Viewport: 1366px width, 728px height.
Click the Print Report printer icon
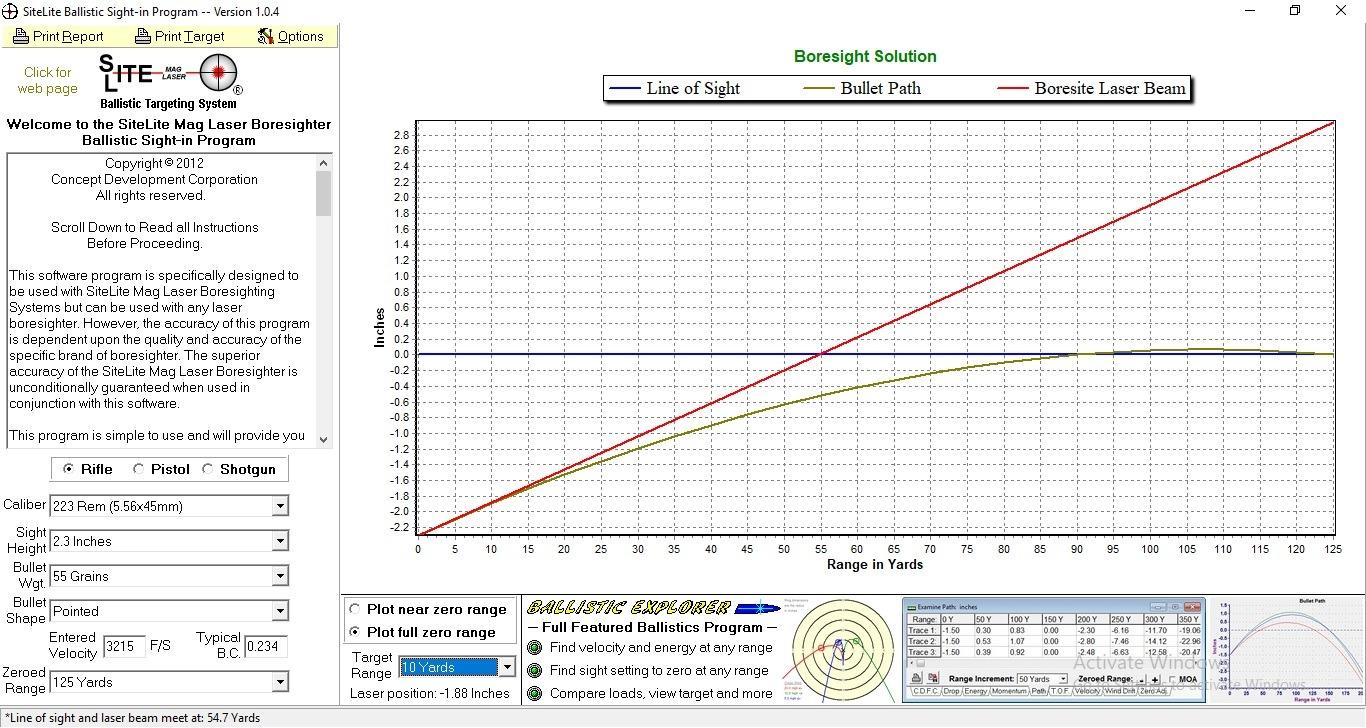20,36
